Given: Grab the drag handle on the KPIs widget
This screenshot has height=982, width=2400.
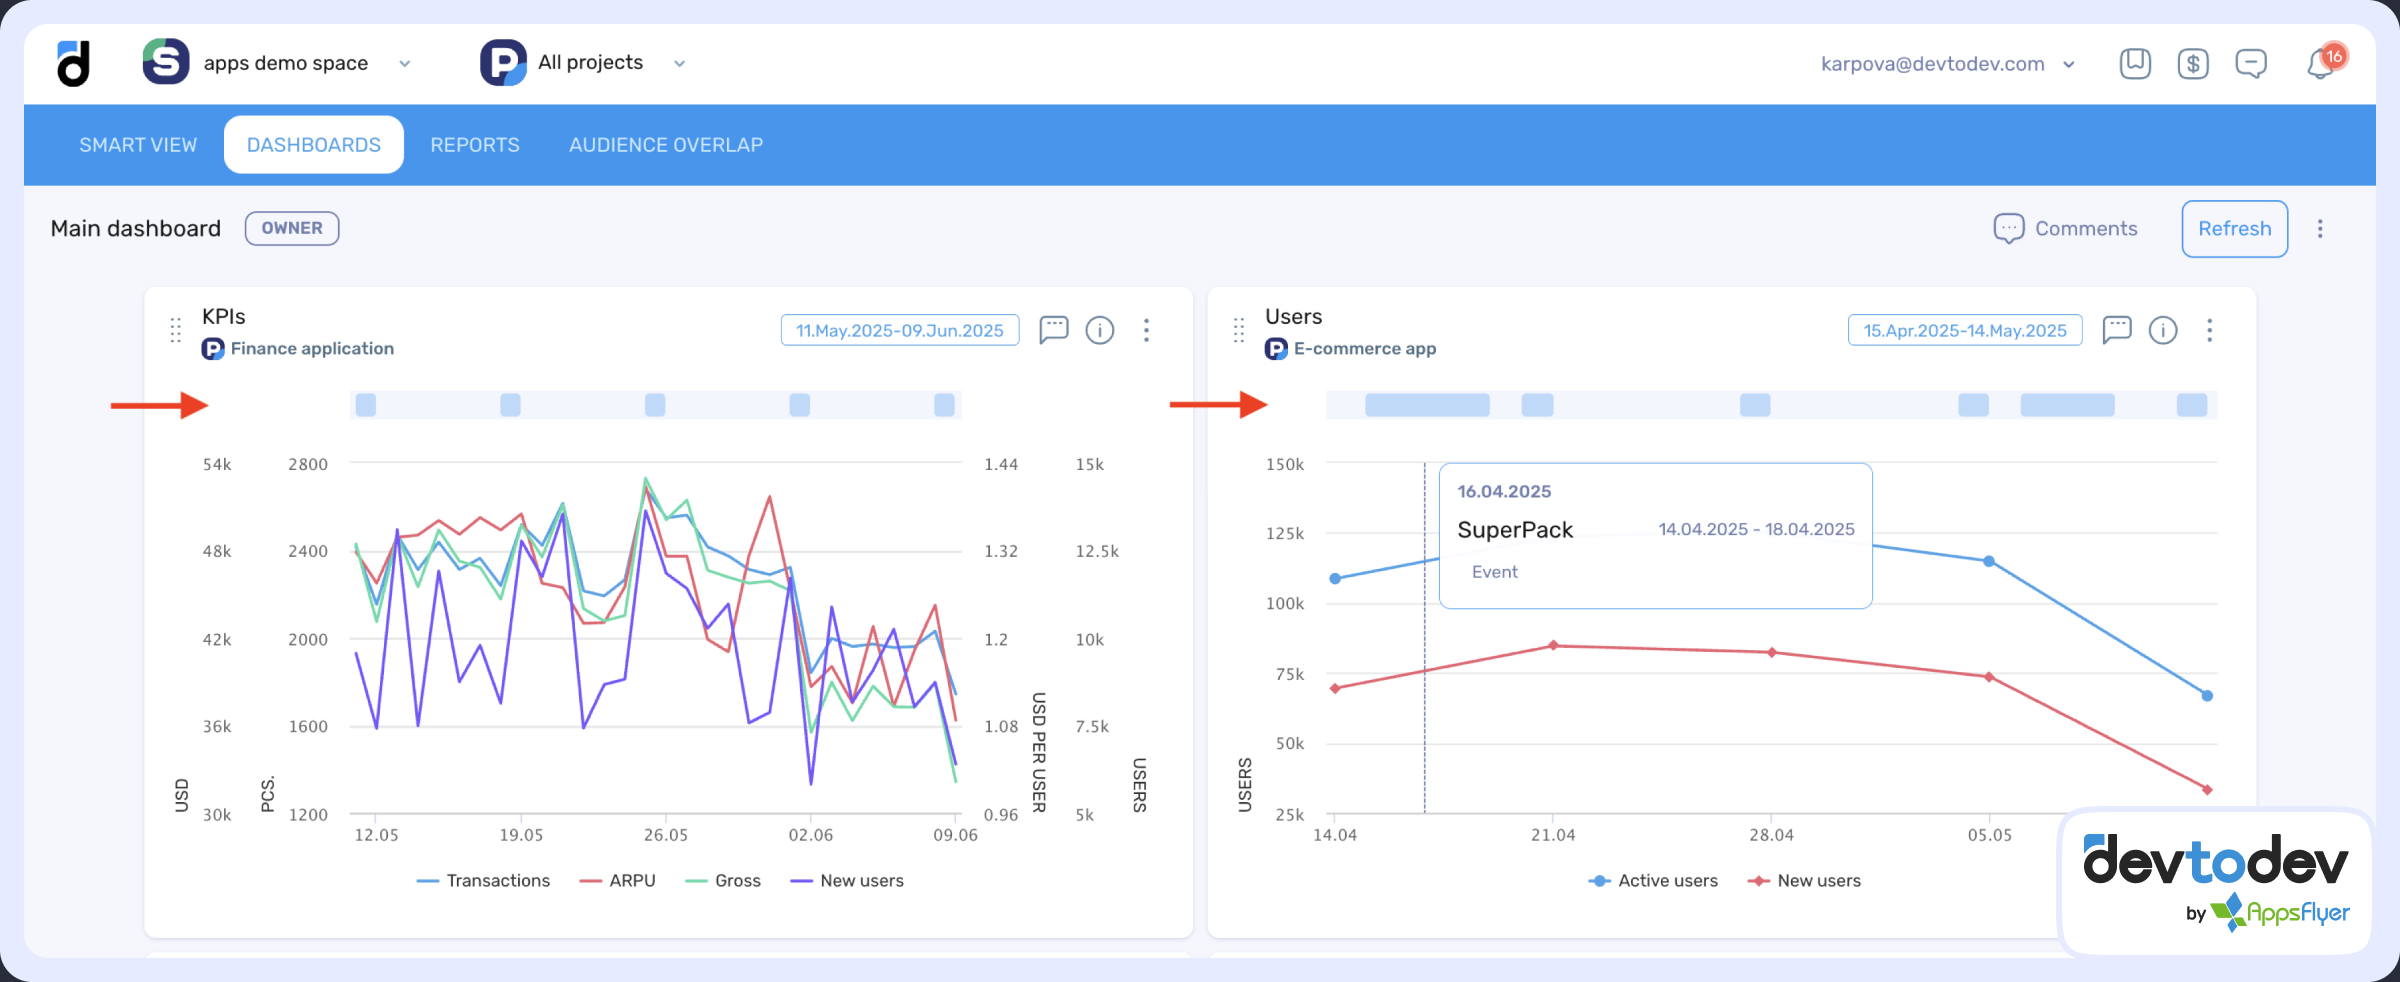Looking at the screenshot, I should point(174,330).
